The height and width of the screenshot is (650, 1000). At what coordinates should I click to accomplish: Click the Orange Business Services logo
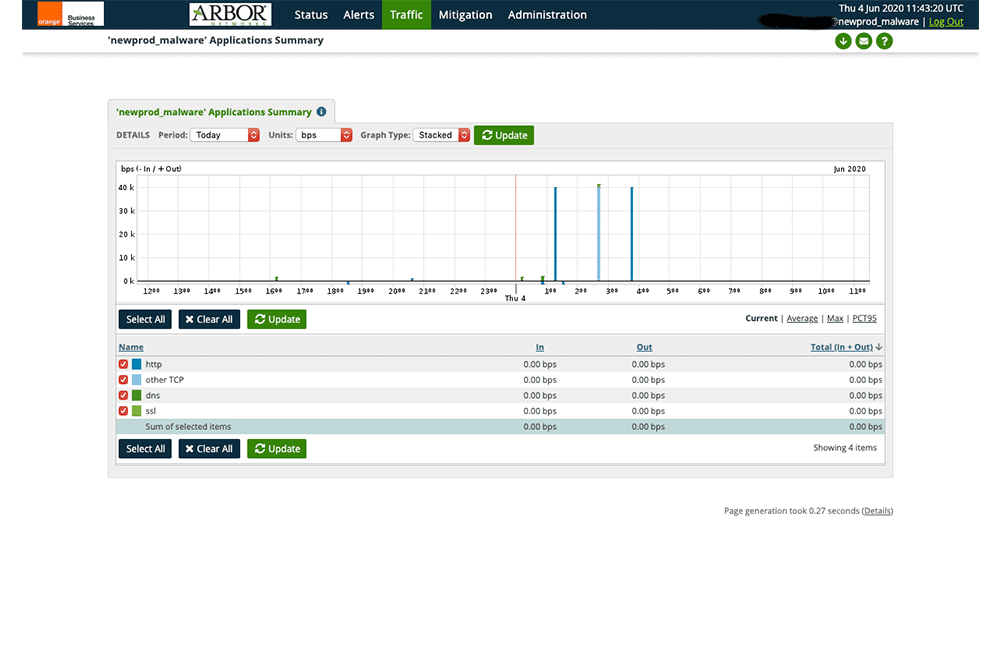pos(70,14)
